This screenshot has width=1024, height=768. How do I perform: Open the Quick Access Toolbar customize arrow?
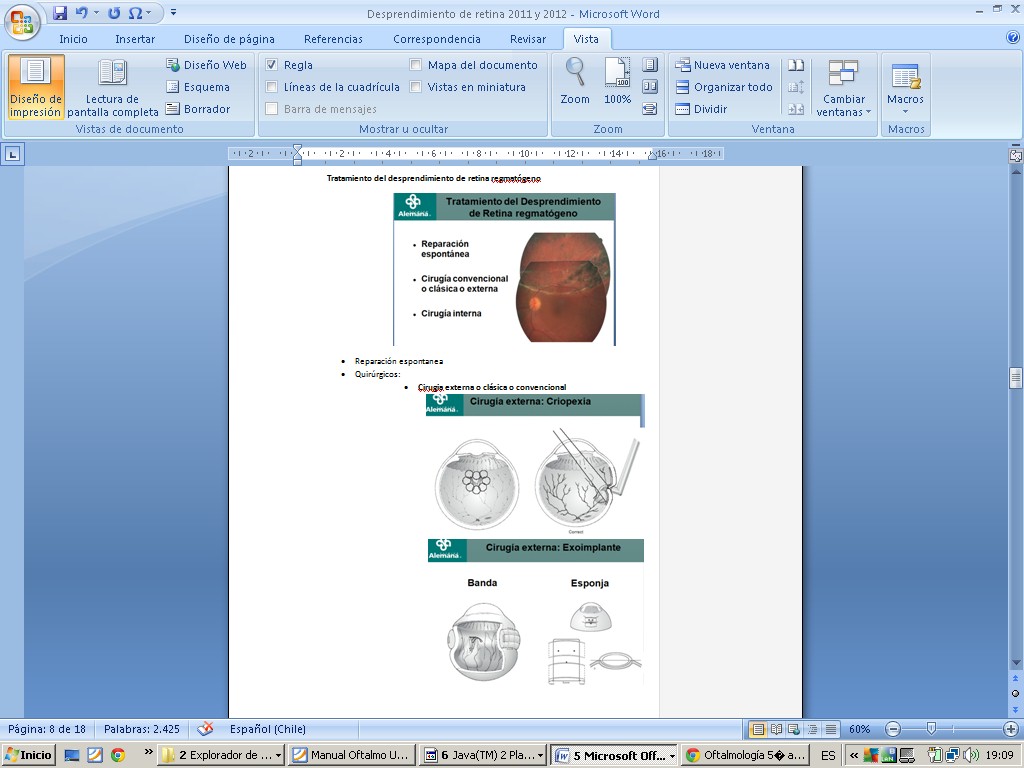coord(173,13)
